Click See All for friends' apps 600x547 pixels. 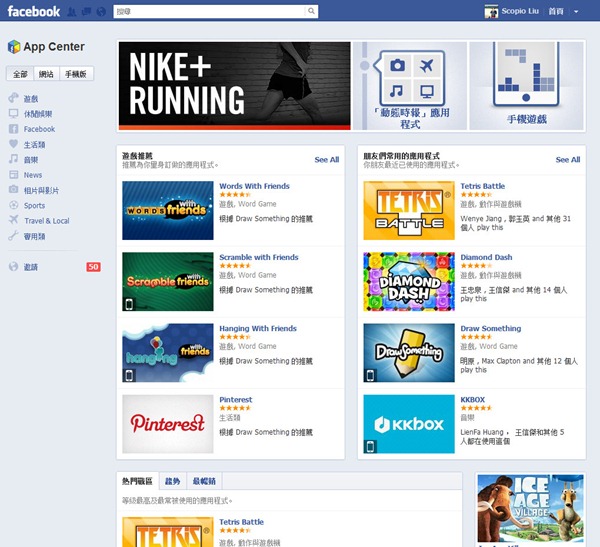(568, 160)
